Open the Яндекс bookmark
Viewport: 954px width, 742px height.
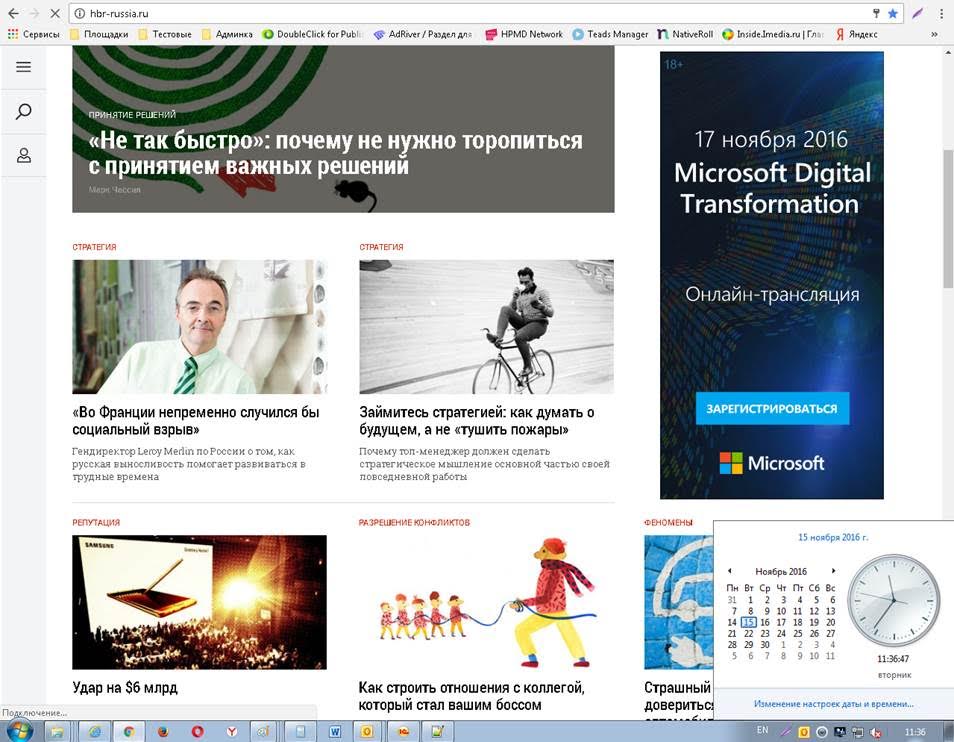coord(857,35)
